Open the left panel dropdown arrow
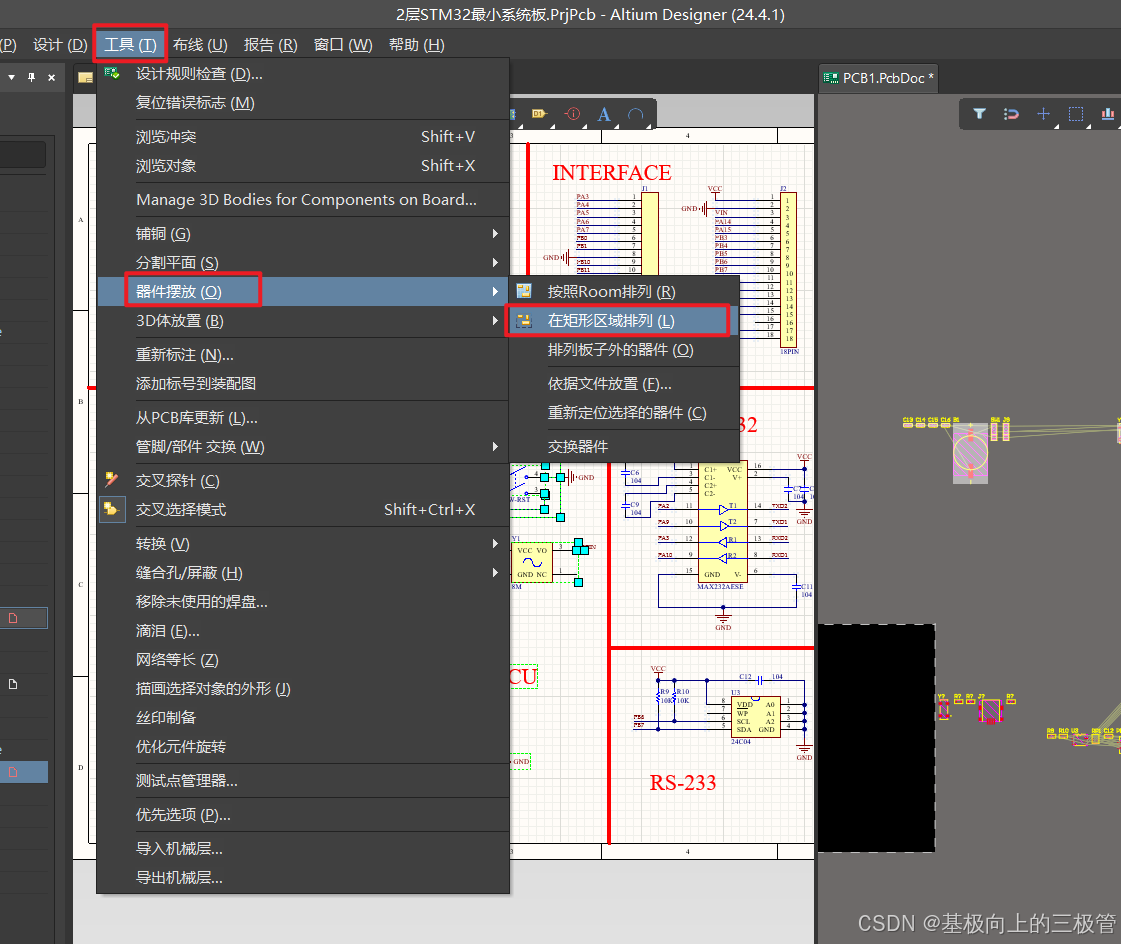The height and width of the screenshot is (944, 1121). pos(11,77)
